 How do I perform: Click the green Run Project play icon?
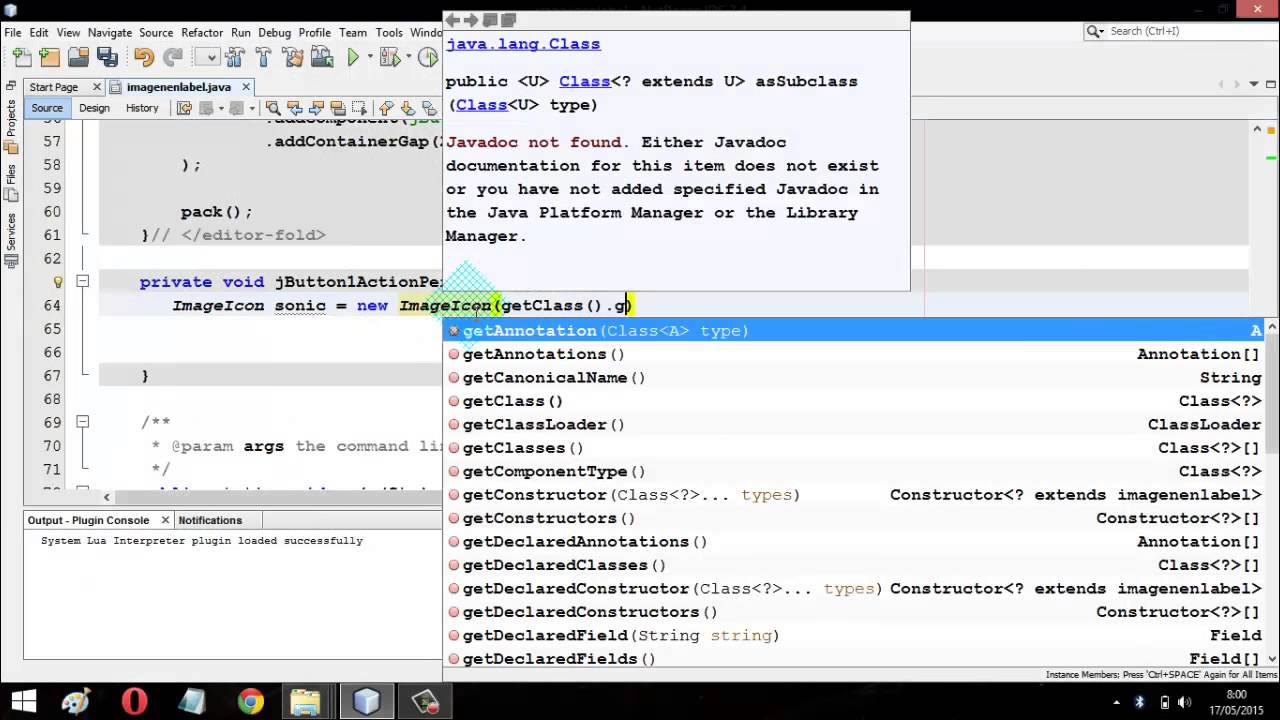(x=353, y=58)
